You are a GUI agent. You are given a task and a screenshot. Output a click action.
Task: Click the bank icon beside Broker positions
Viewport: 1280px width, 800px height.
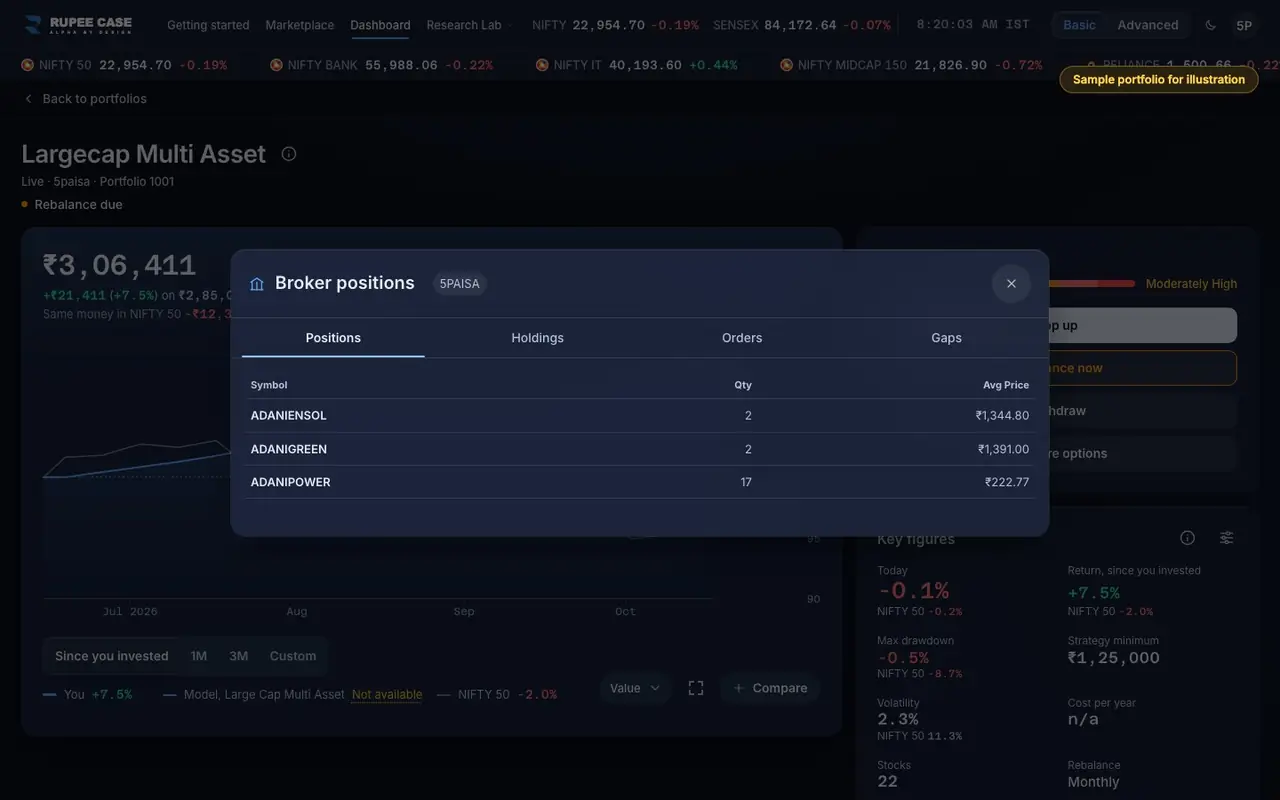[257, 284]
